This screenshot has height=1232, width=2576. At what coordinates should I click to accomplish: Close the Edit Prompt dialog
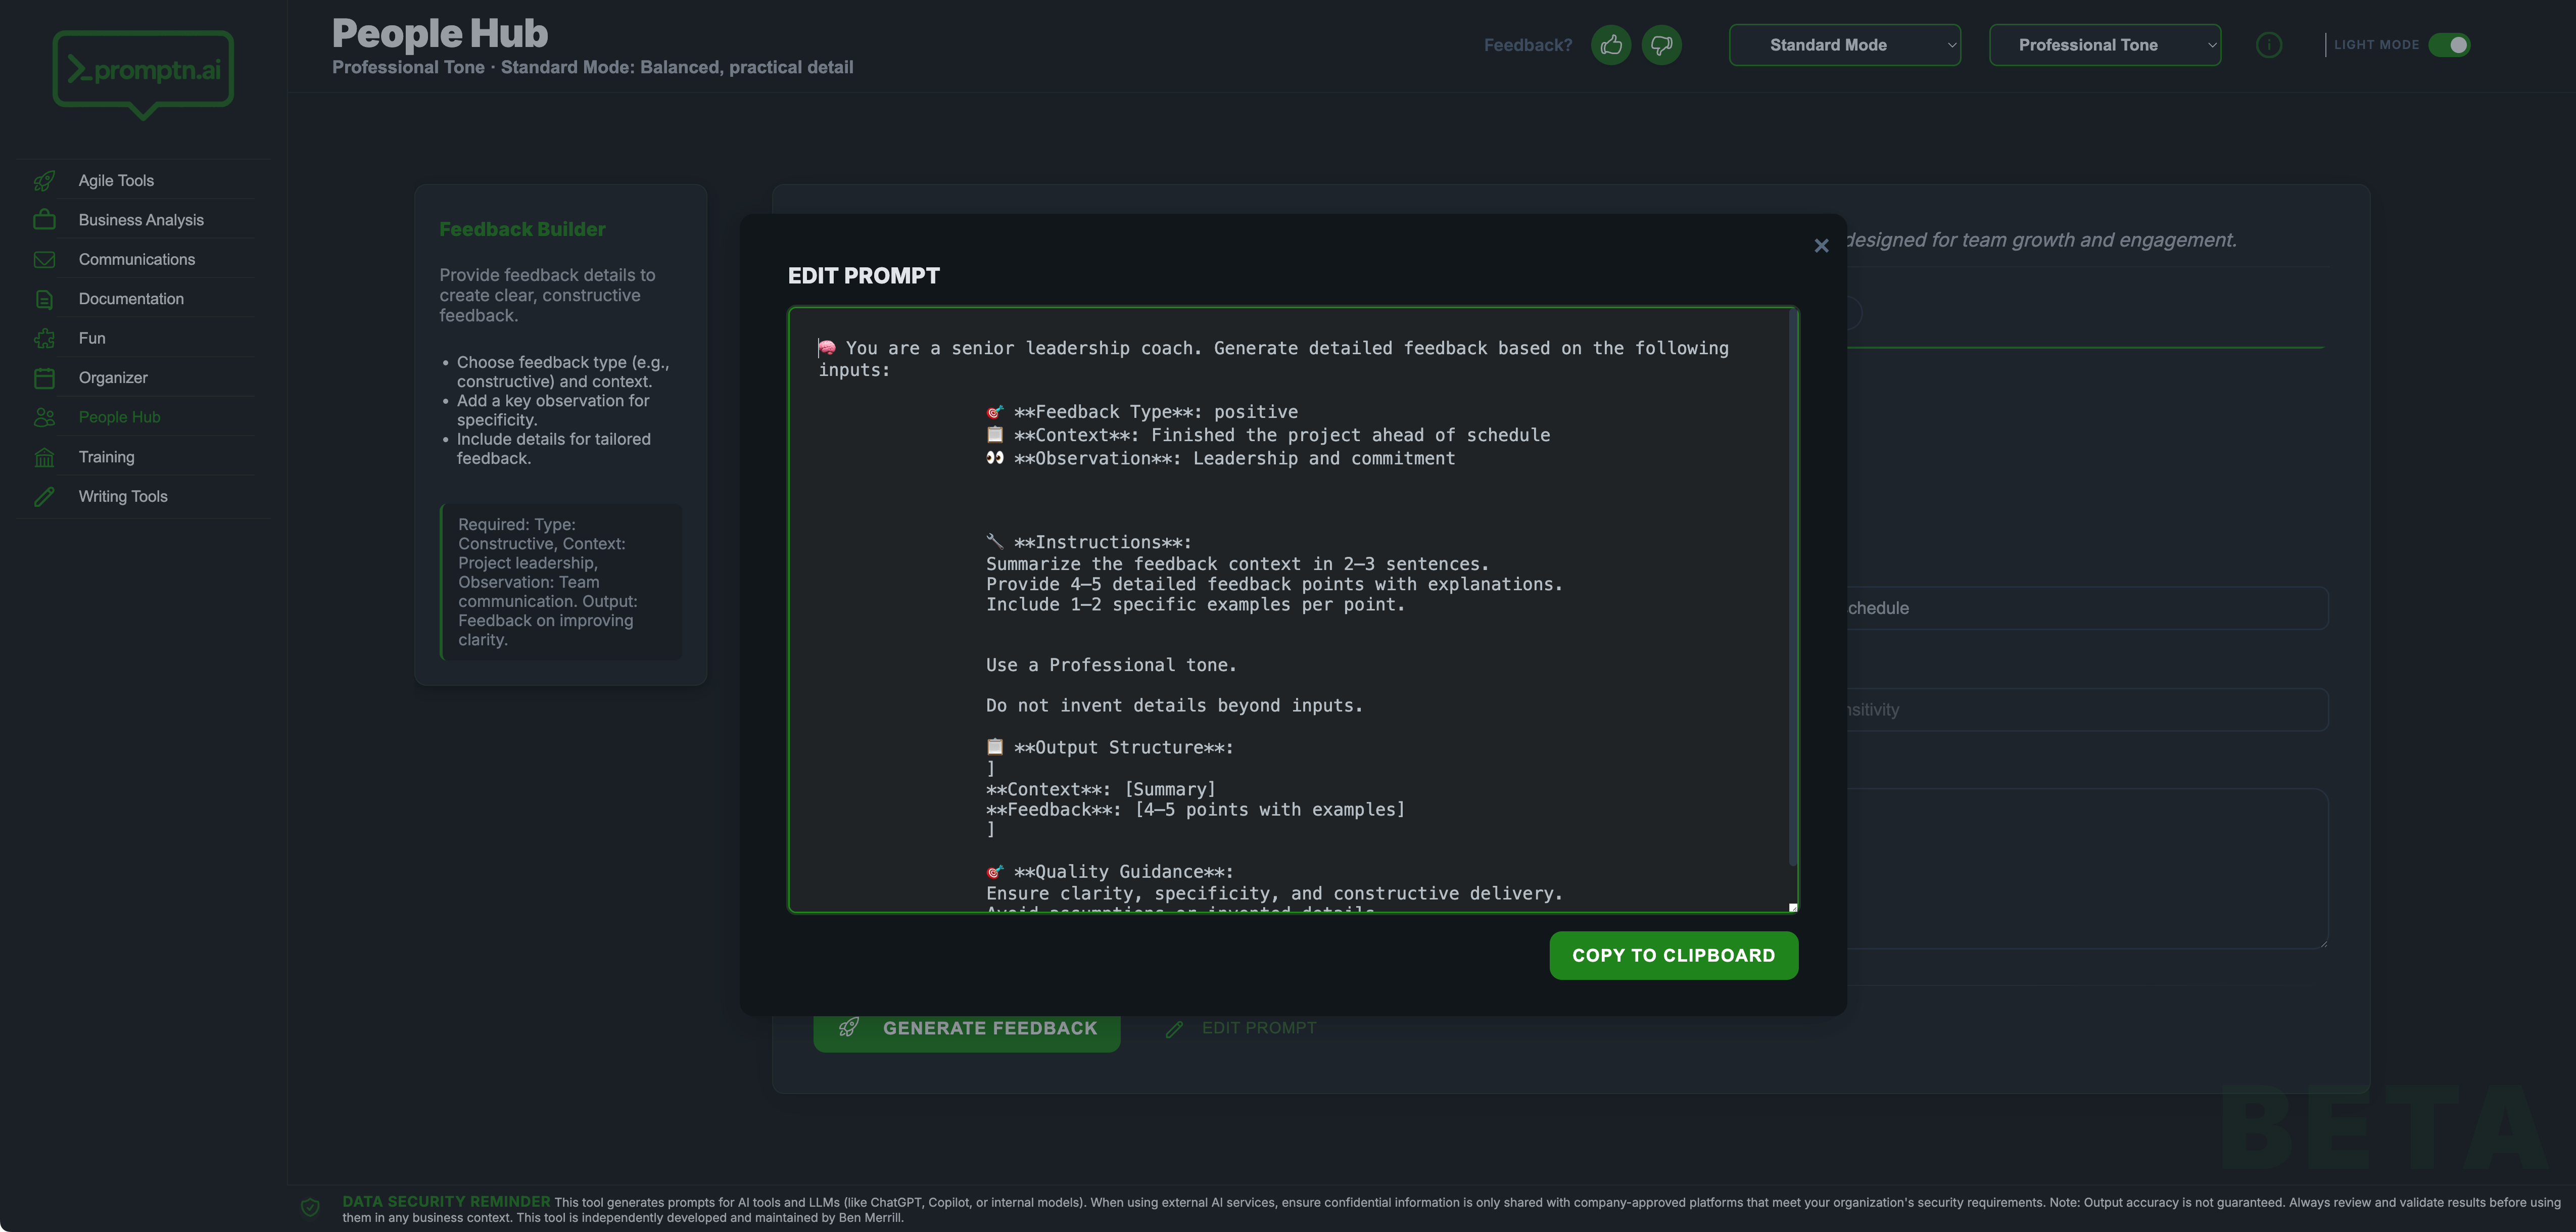tap(1821, 246)
